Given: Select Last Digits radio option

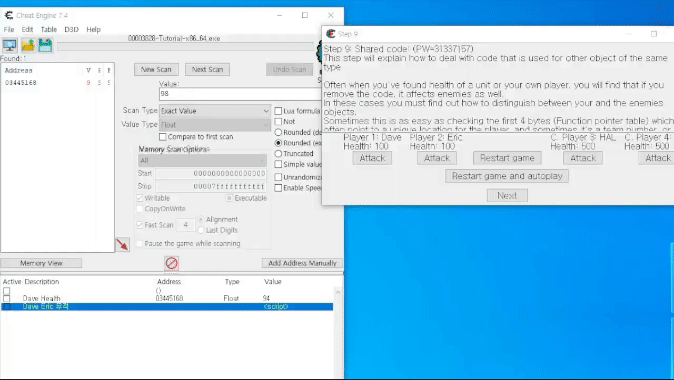Looking at the screenshot, I should point(201,230).
